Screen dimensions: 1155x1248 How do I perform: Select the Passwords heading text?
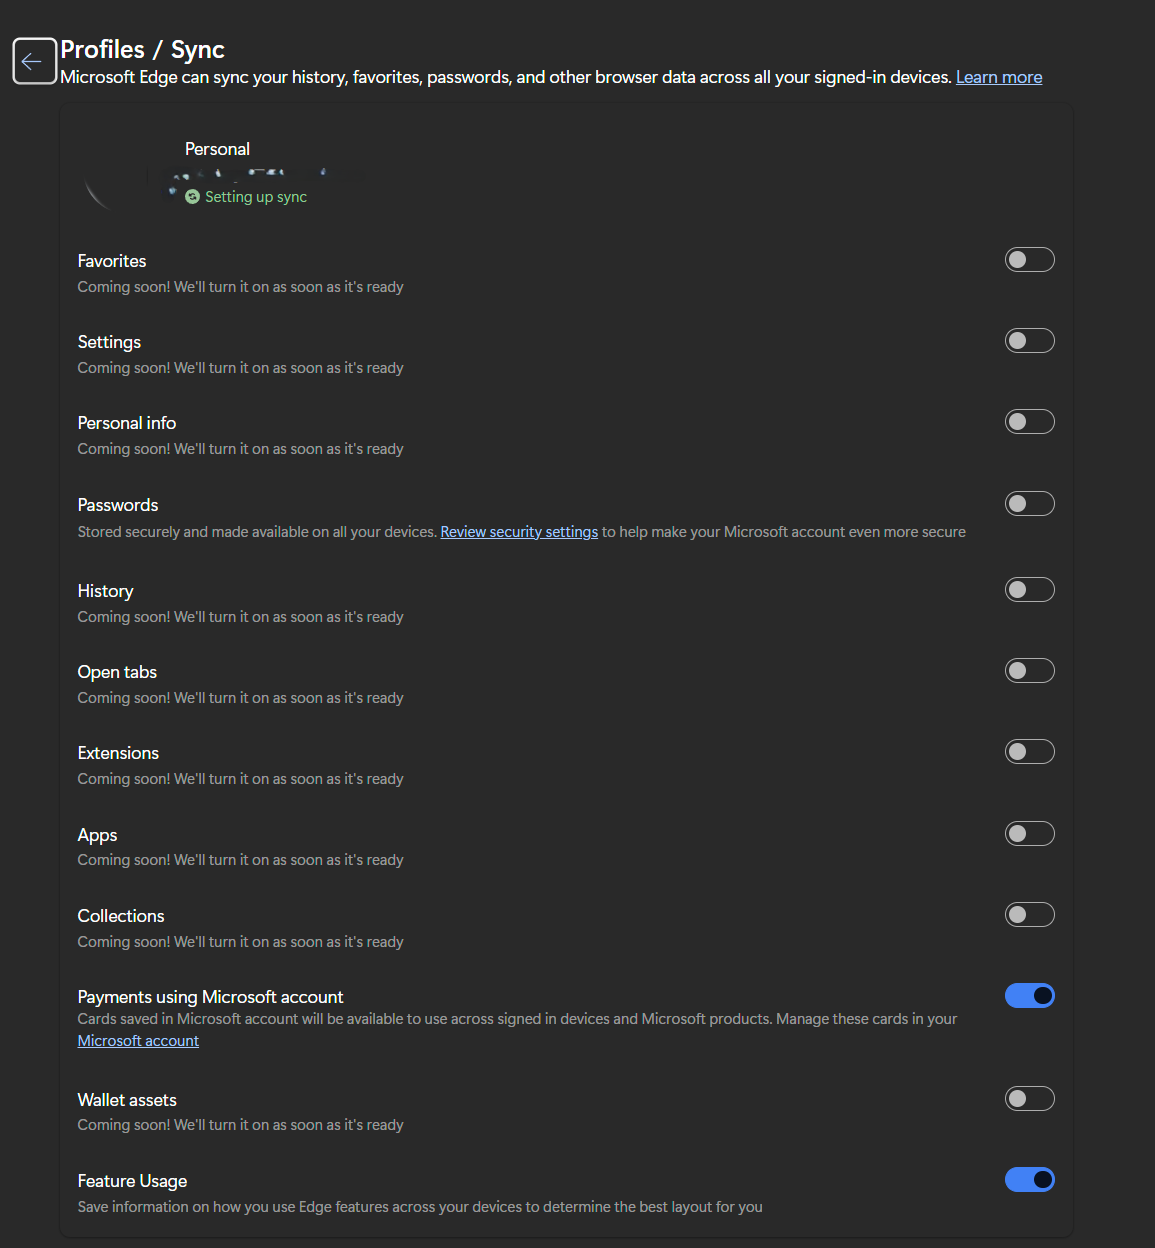pyautogui.click(x=118, y=505)
